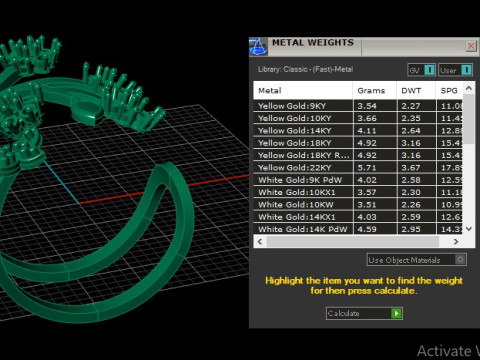Click the vertical scrollbar thumb
Image resolution: width=480 pixels, height=360 pixels.
[x=469, y=119]
